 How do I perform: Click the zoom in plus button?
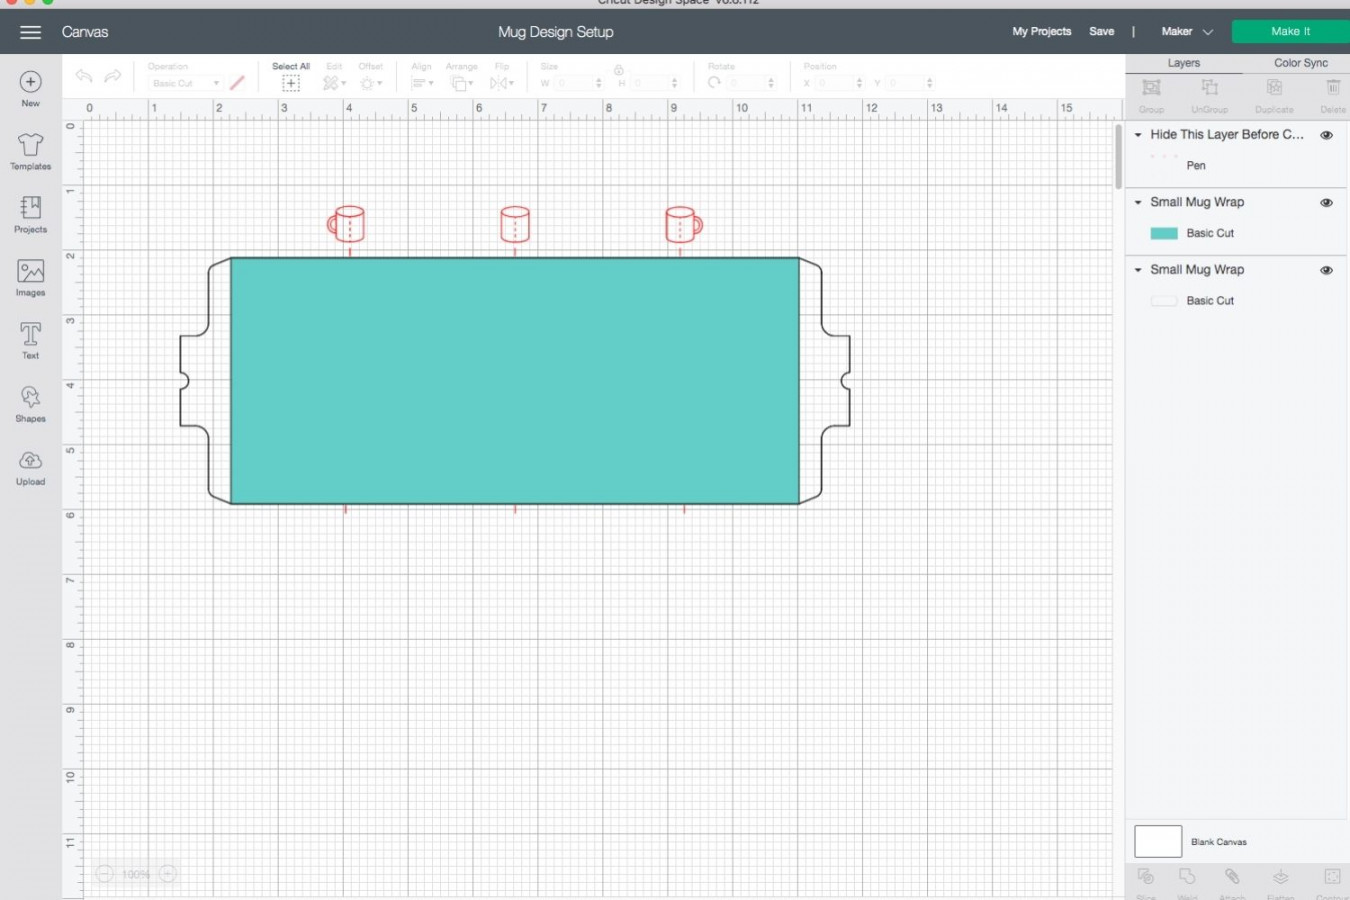pyautogui.click(x=168, y=874)
